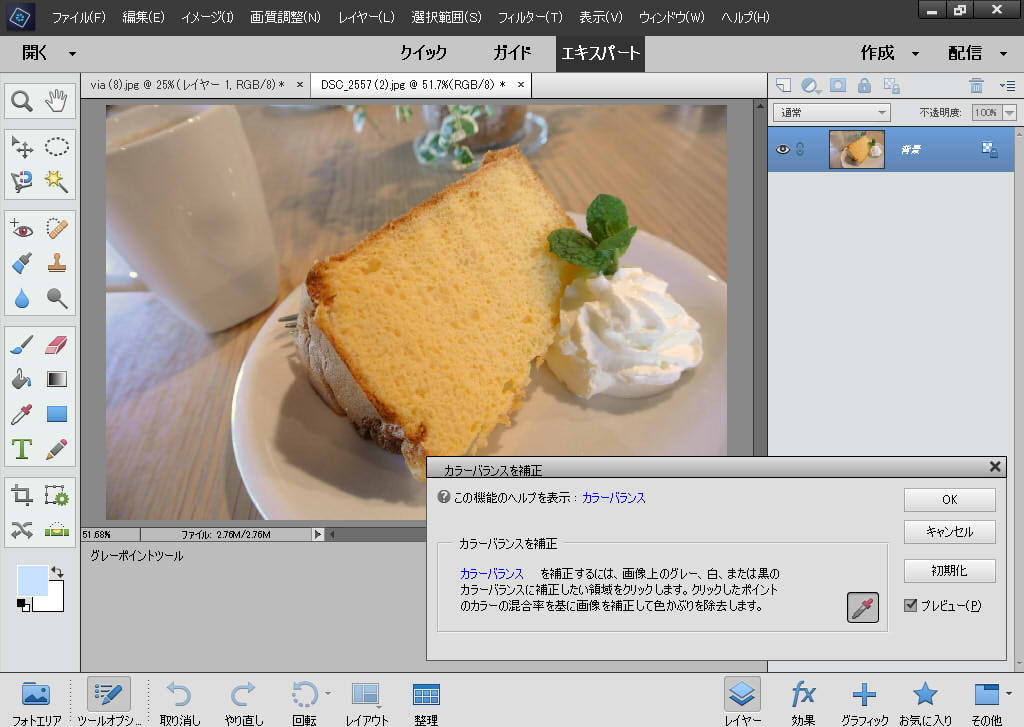The width and height of the screenshot is (1024, 727).
Task: Select the Brush tool
Action: point(22,345)
